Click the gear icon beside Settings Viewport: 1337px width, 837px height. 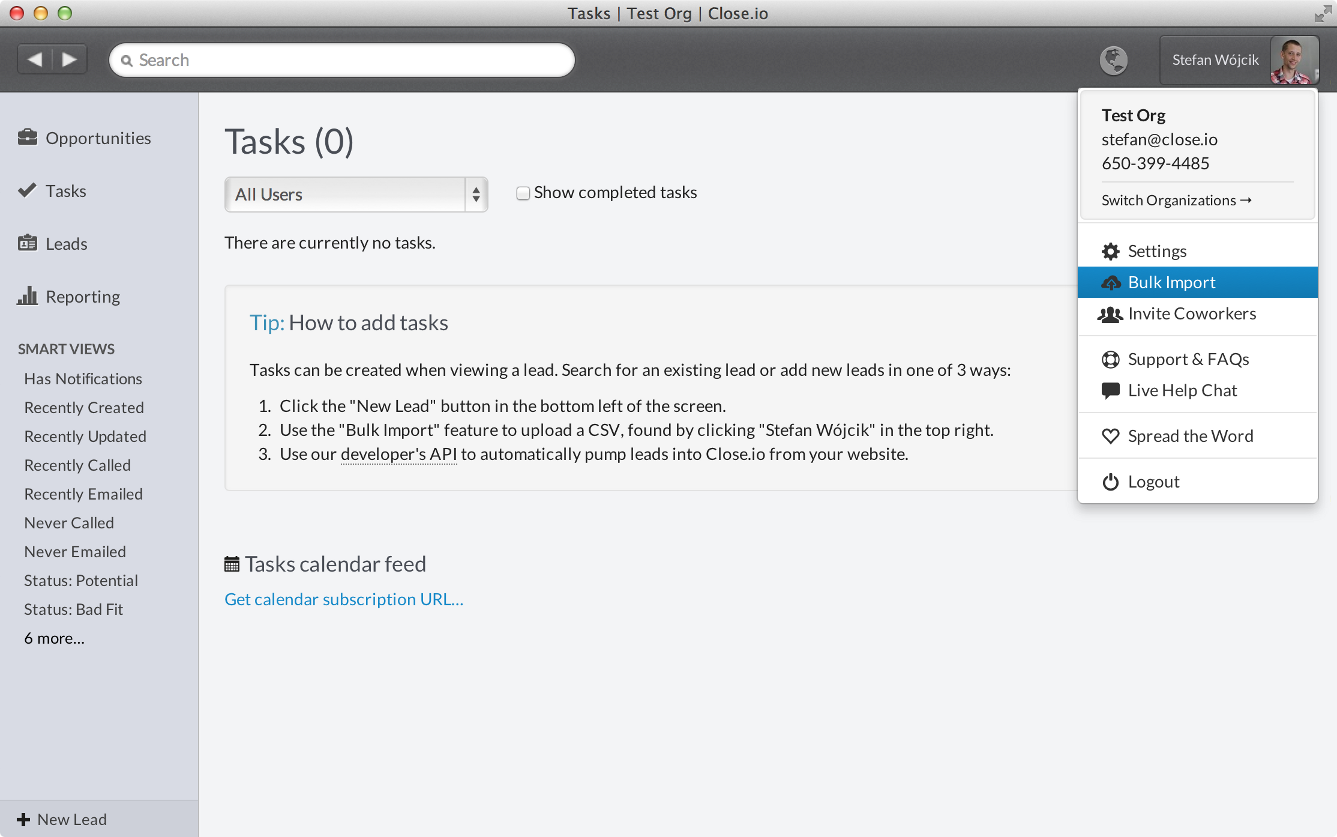pyautogui.click(x=1110, y=251)
